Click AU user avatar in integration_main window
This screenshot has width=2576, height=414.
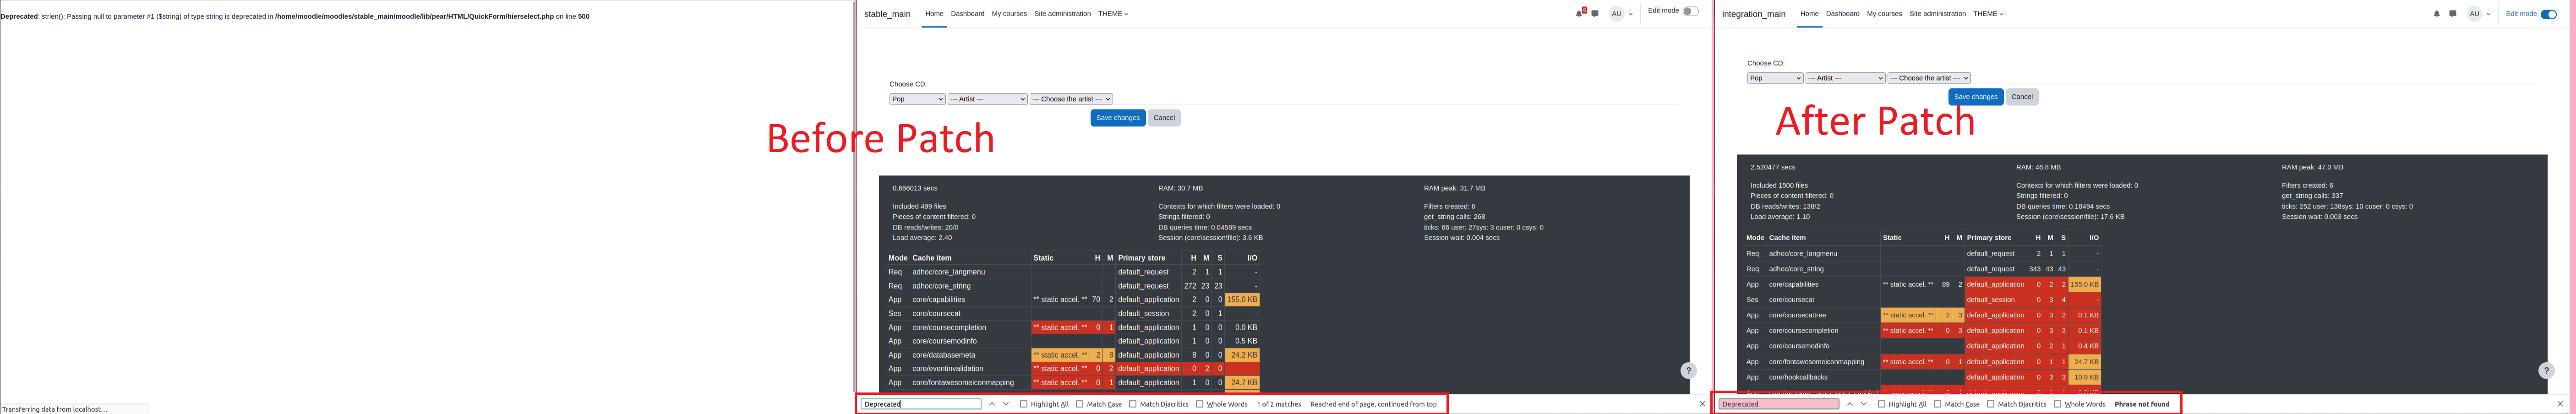2474,14
